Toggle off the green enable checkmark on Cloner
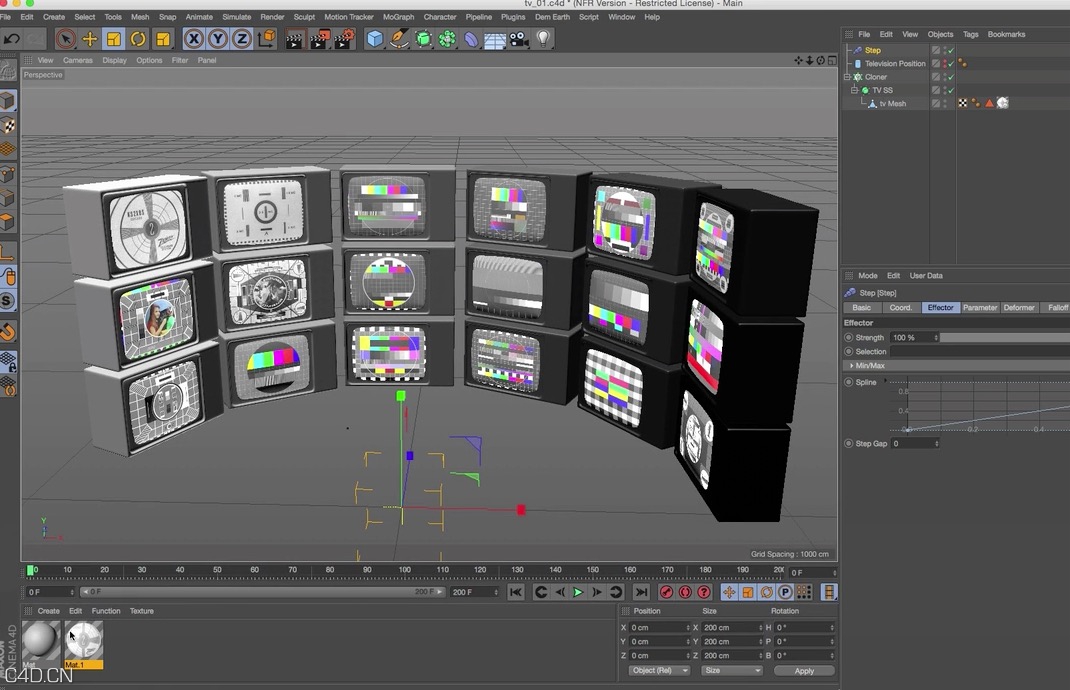Viewport: 1070px width, 690px height. (951, 76)
